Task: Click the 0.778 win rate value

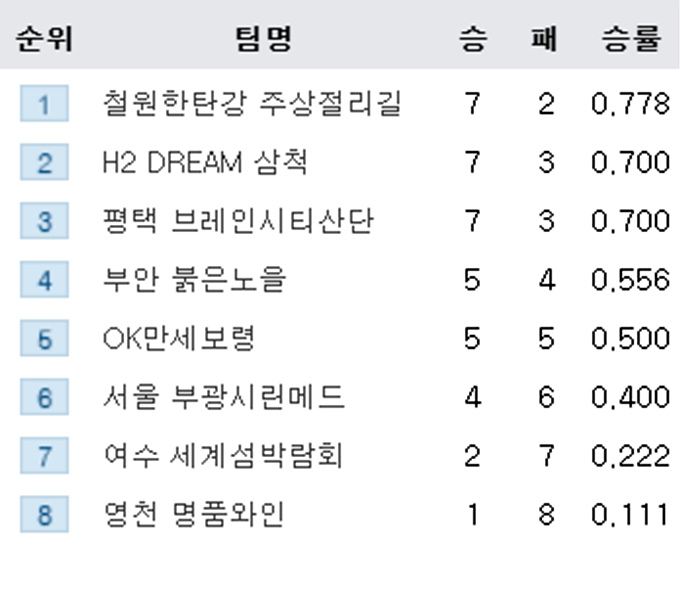Action: click(631, 104)
